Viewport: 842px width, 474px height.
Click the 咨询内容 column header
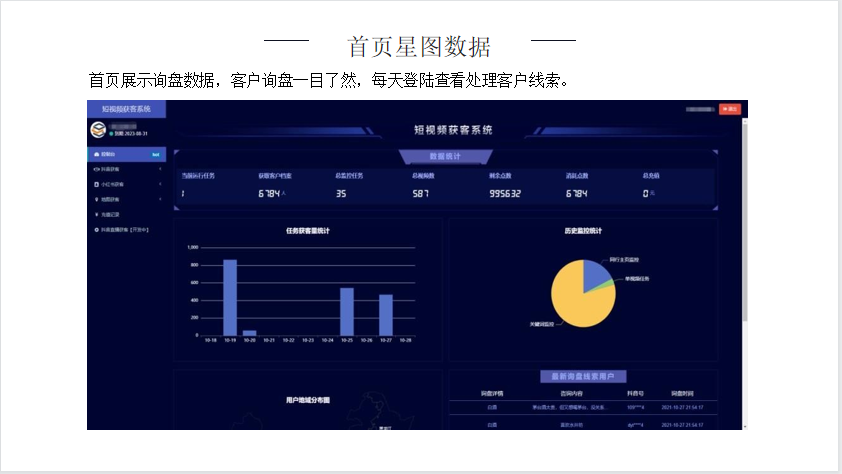coord(571,393)
